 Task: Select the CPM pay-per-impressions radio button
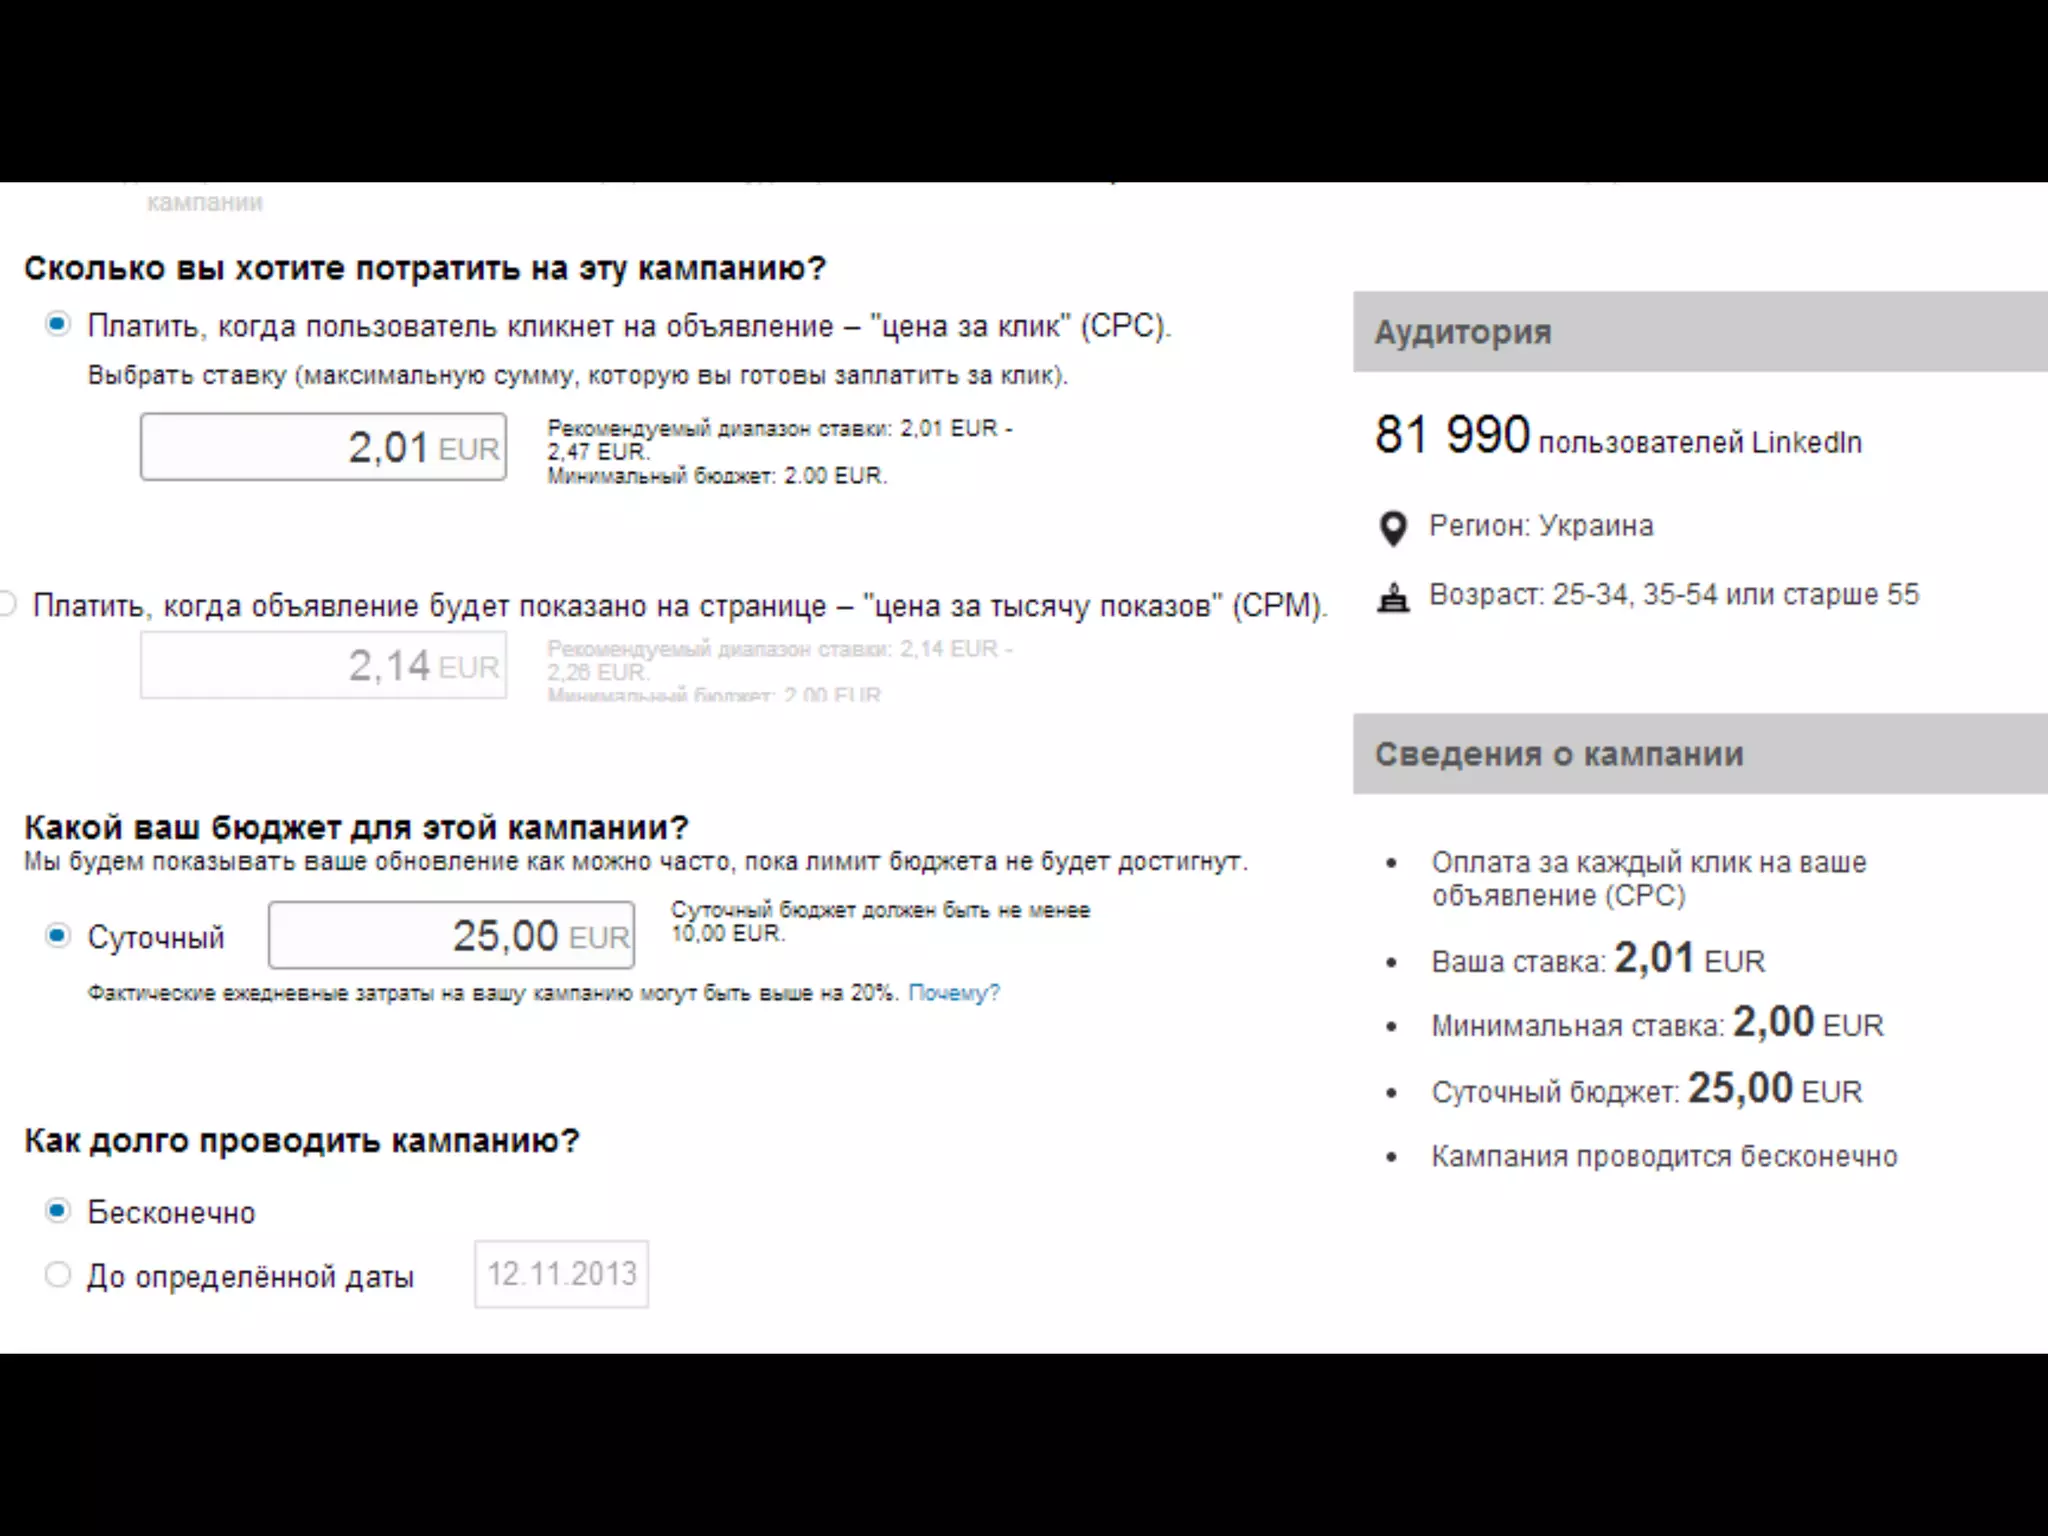coord(6,604)
